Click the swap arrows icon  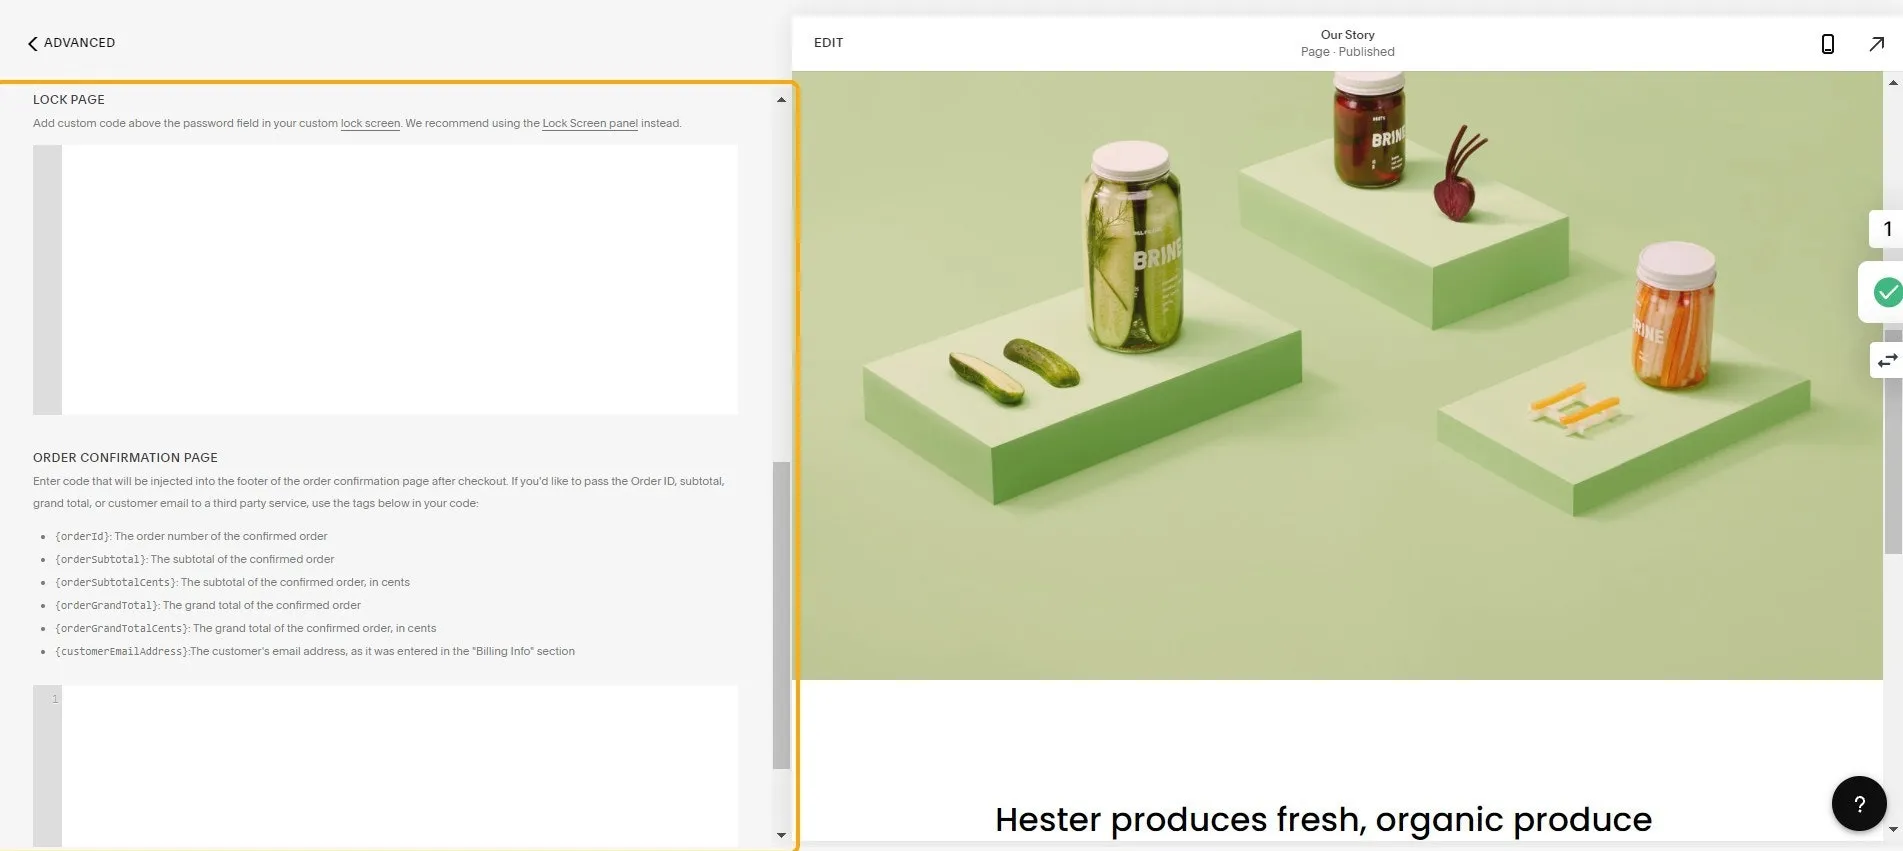1887,360
